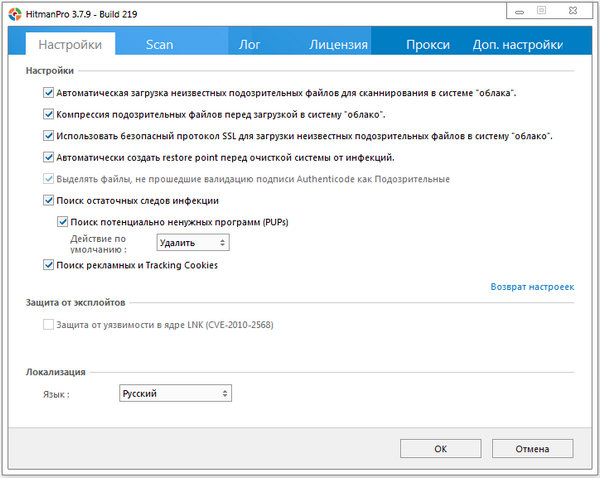Disable automatic restore point creation checkbox

coord(48,157)
